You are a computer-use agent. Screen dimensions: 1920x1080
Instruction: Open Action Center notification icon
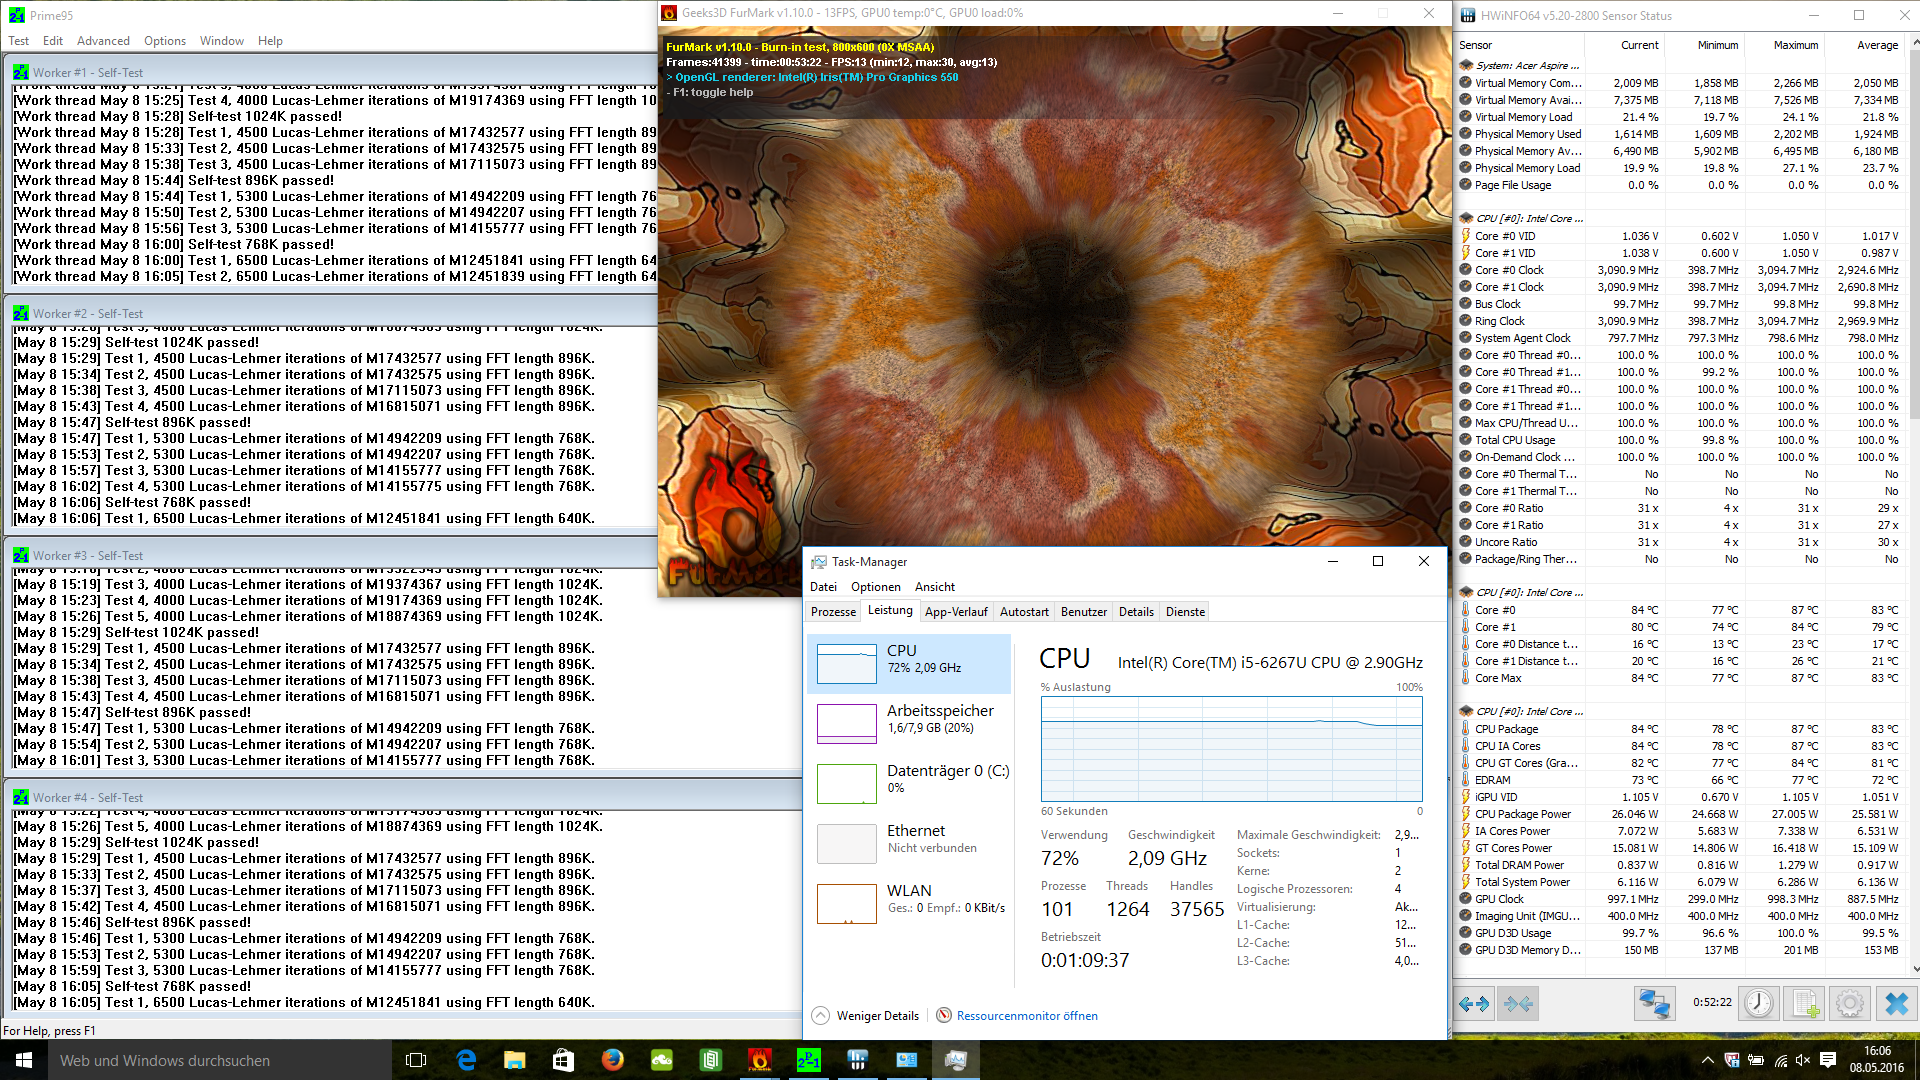coord(1828,1060)
